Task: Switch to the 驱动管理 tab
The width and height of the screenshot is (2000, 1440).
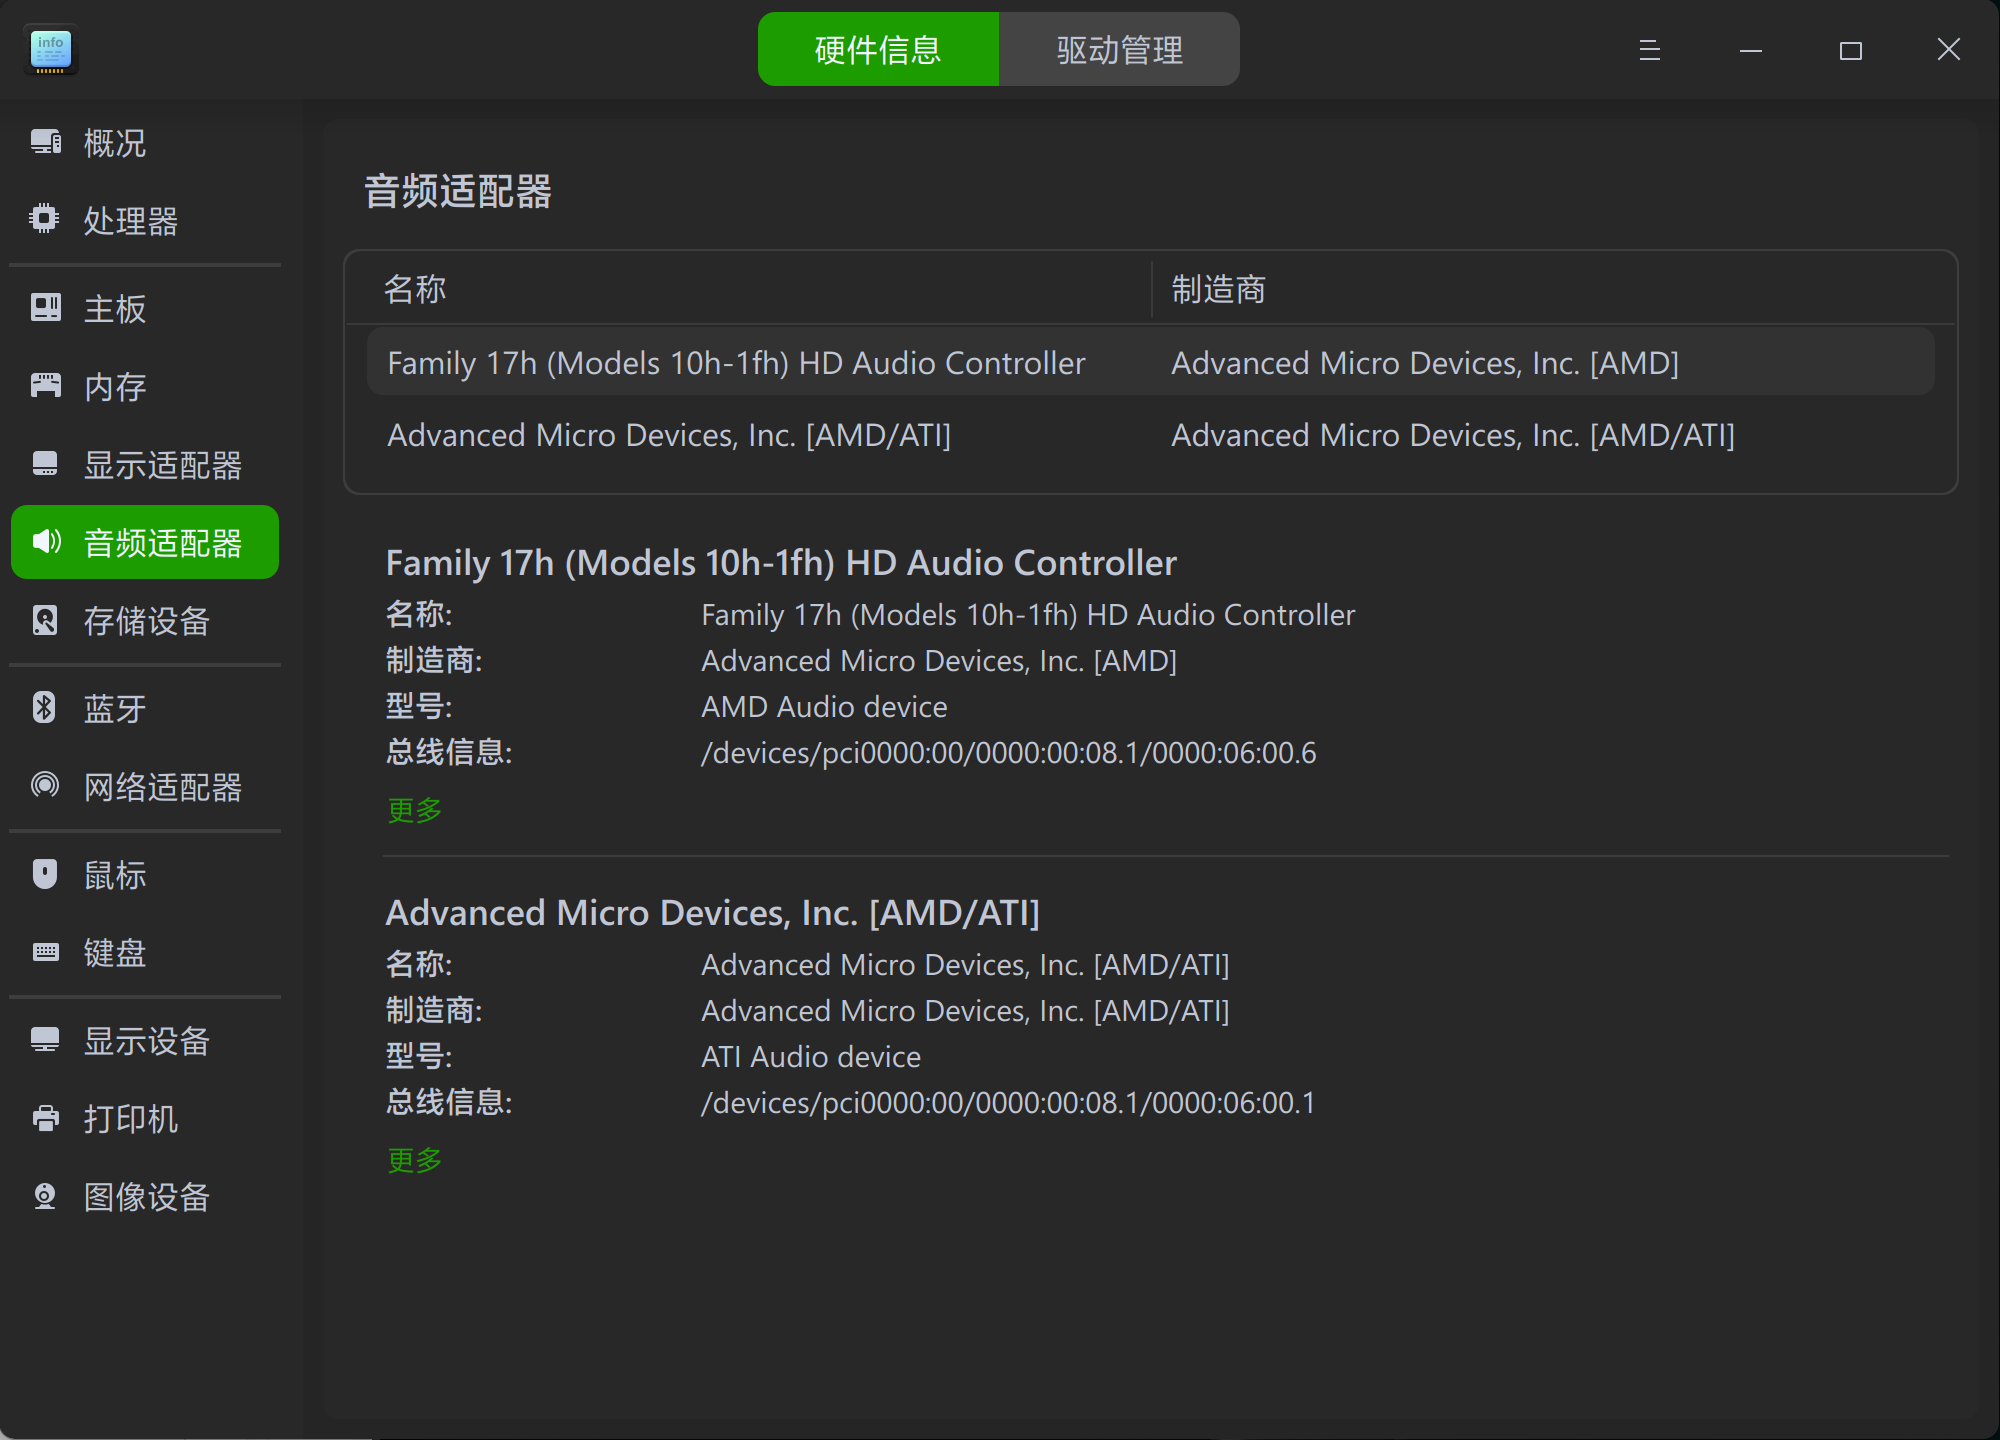Action: coord(1119,50)
